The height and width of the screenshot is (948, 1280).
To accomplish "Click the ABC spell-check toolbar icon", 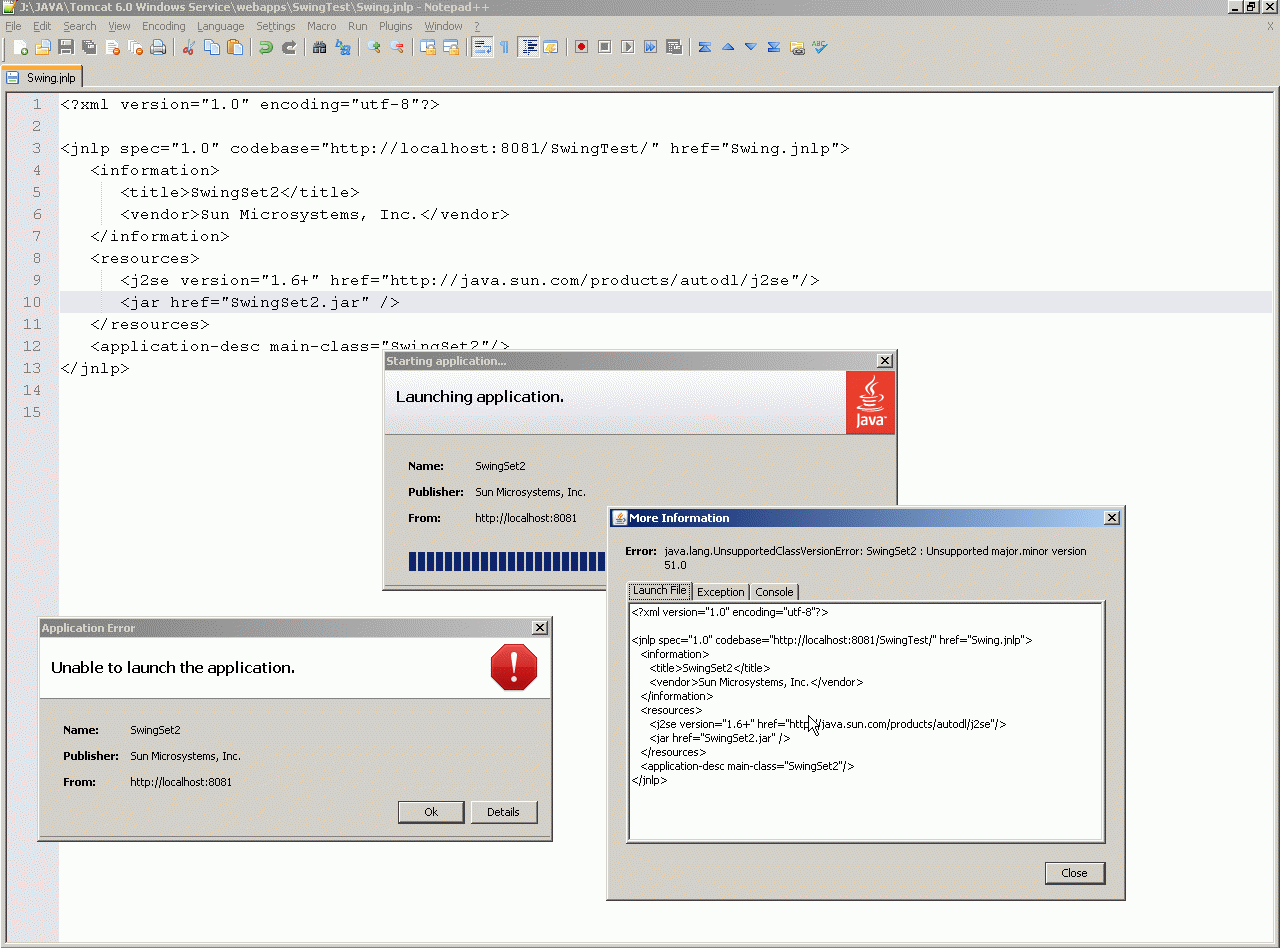I will [x=820, y=47].
